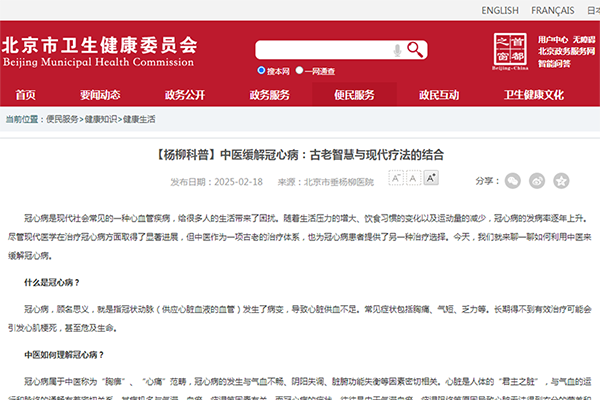Increase font size with A+ icon

coord(430,178)
